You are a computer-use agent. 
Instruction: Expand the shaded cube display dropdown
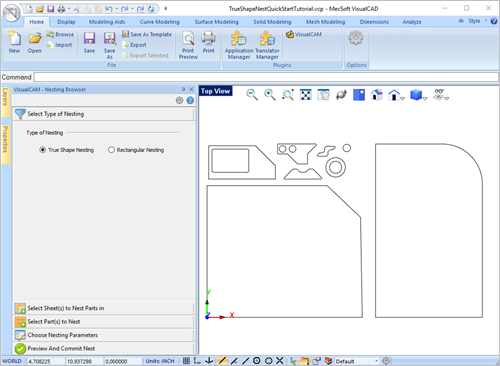click(x=425, y=98)
